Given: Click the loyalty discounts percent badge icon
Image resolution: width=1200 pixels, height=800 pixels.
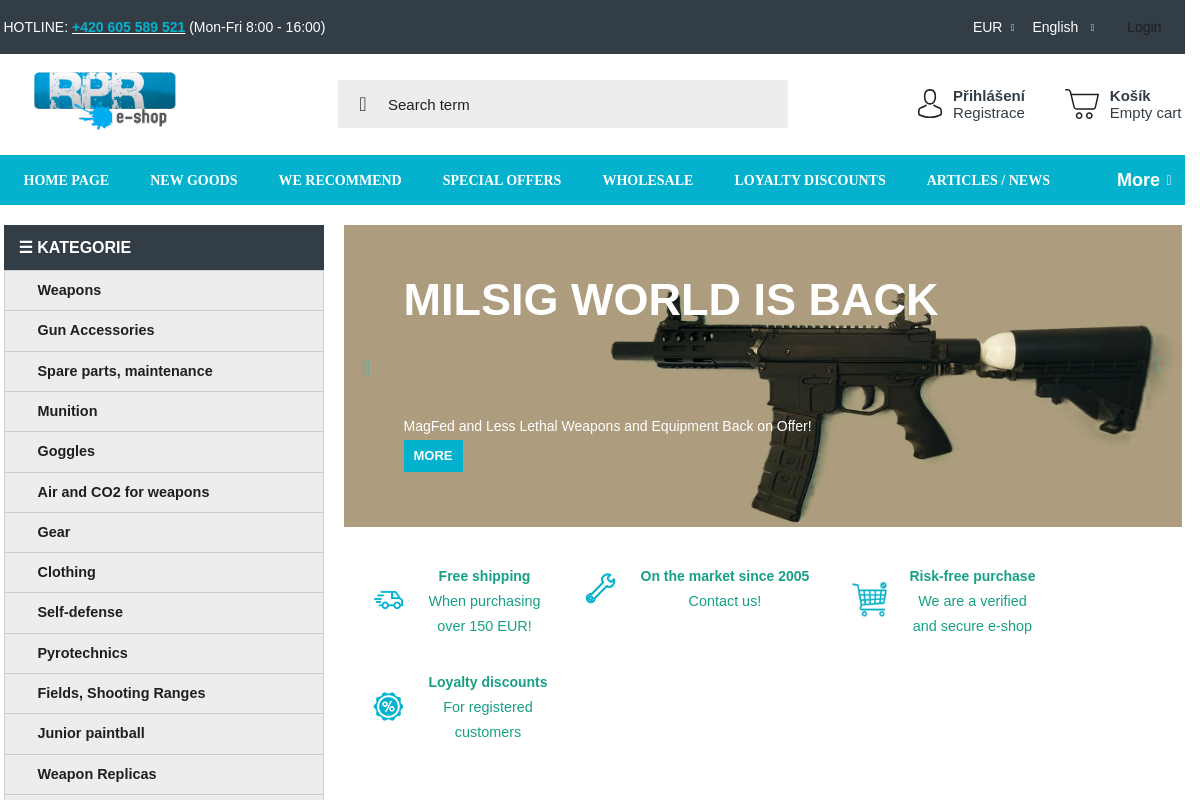Looking at the screenshot, I should 388,706.
